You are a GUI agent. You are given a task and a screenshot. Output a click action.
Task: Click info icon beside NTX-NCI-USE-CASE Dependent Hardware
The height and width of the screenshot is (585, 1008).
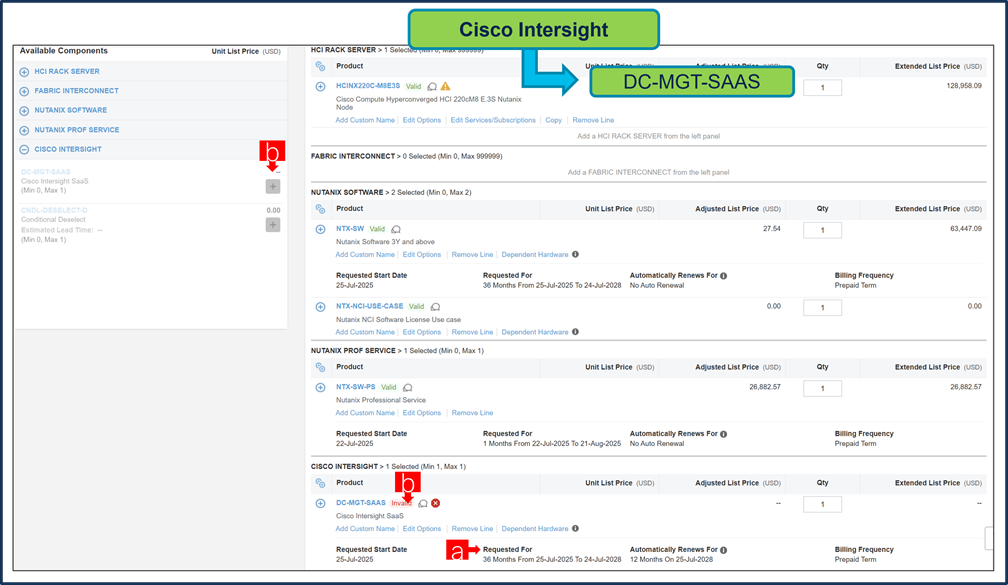[575, 332]
